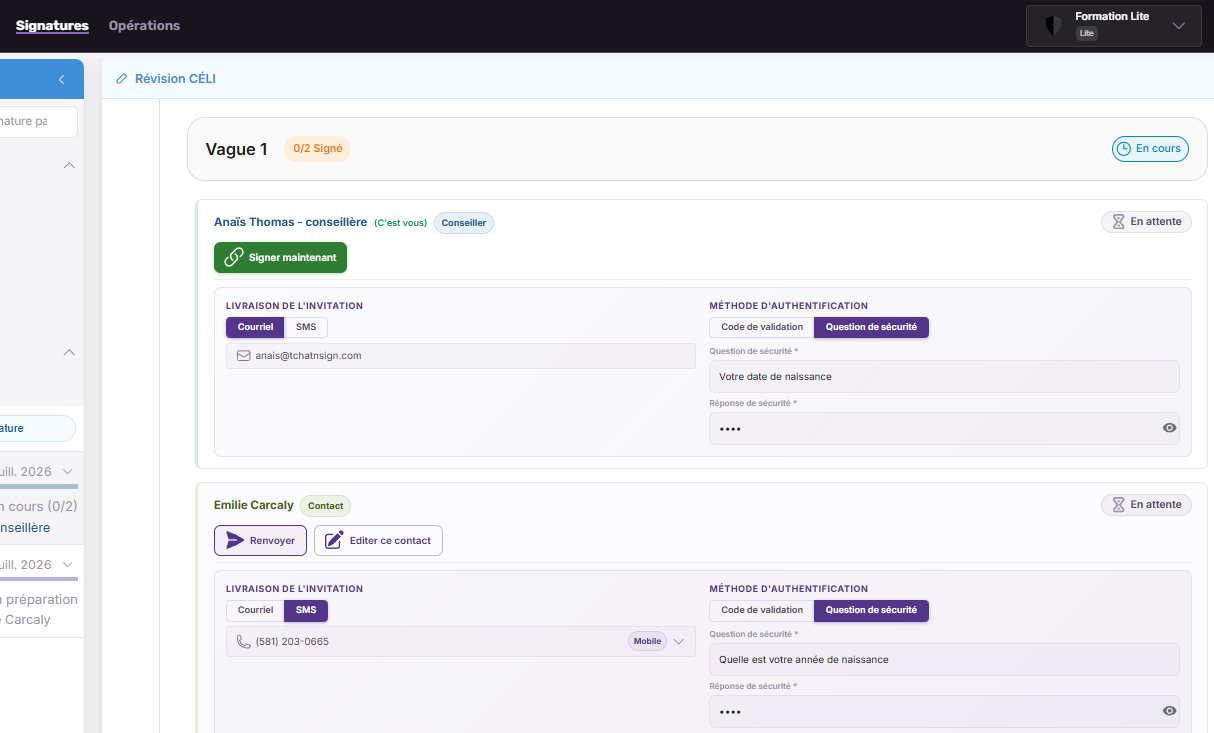Click the Renvoyer button
The height and width of the screenshot is (733, 1214).
260,541
